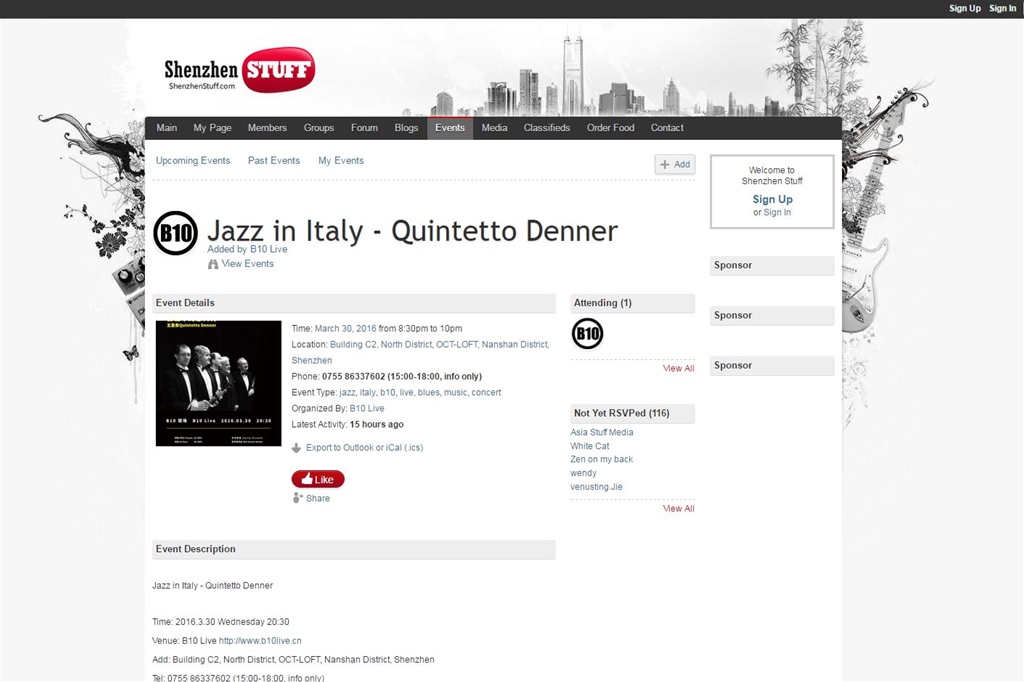Open the event poster thumbnail
Screen dimensions: 1024x682
(219, 383)
